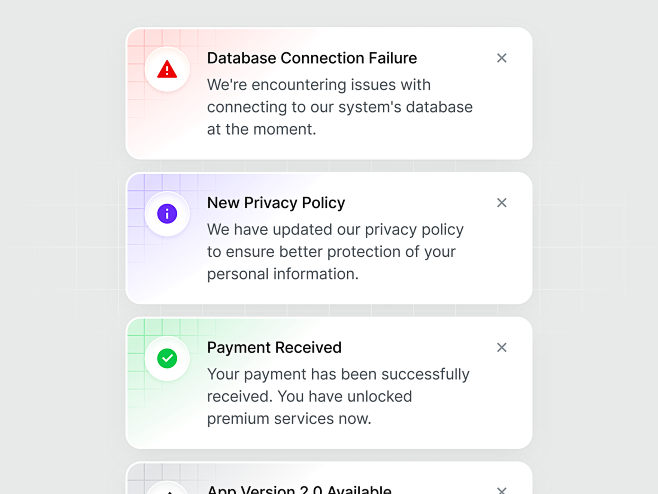Click the text "premium services now."

(289, 419)
